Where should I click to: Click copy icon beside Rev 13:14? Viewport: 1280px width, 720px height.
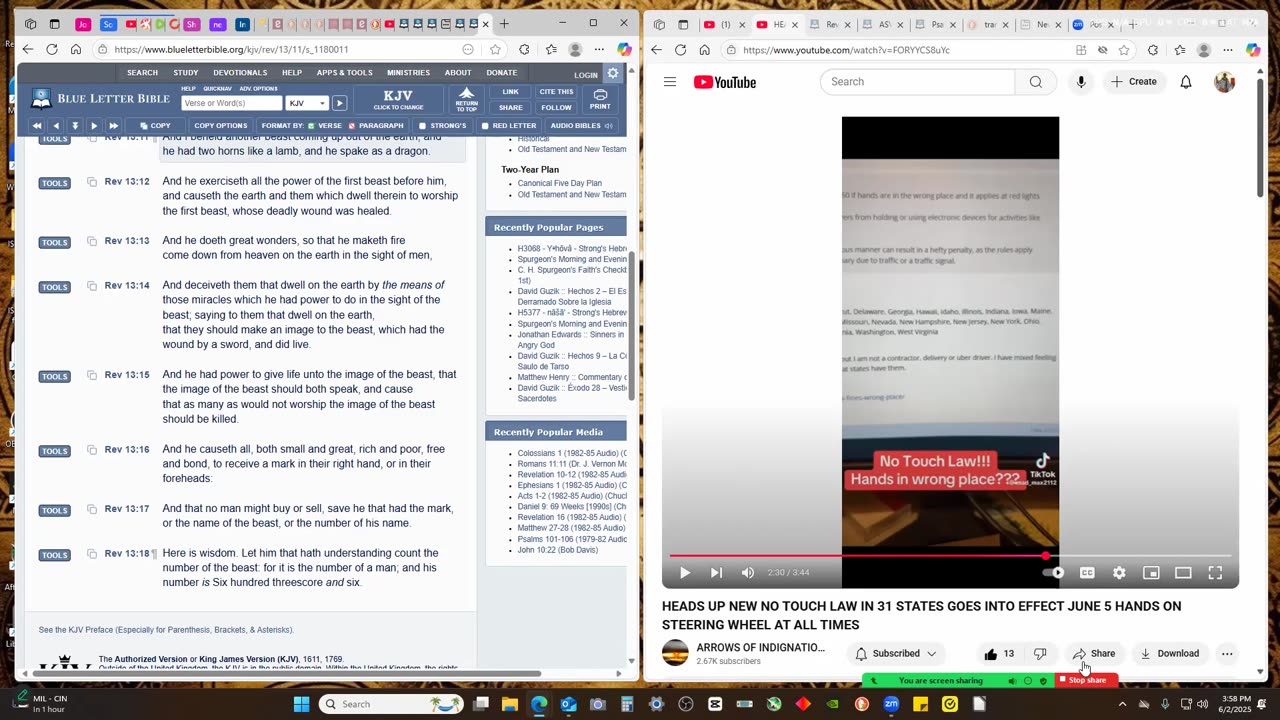click(92, 286)
